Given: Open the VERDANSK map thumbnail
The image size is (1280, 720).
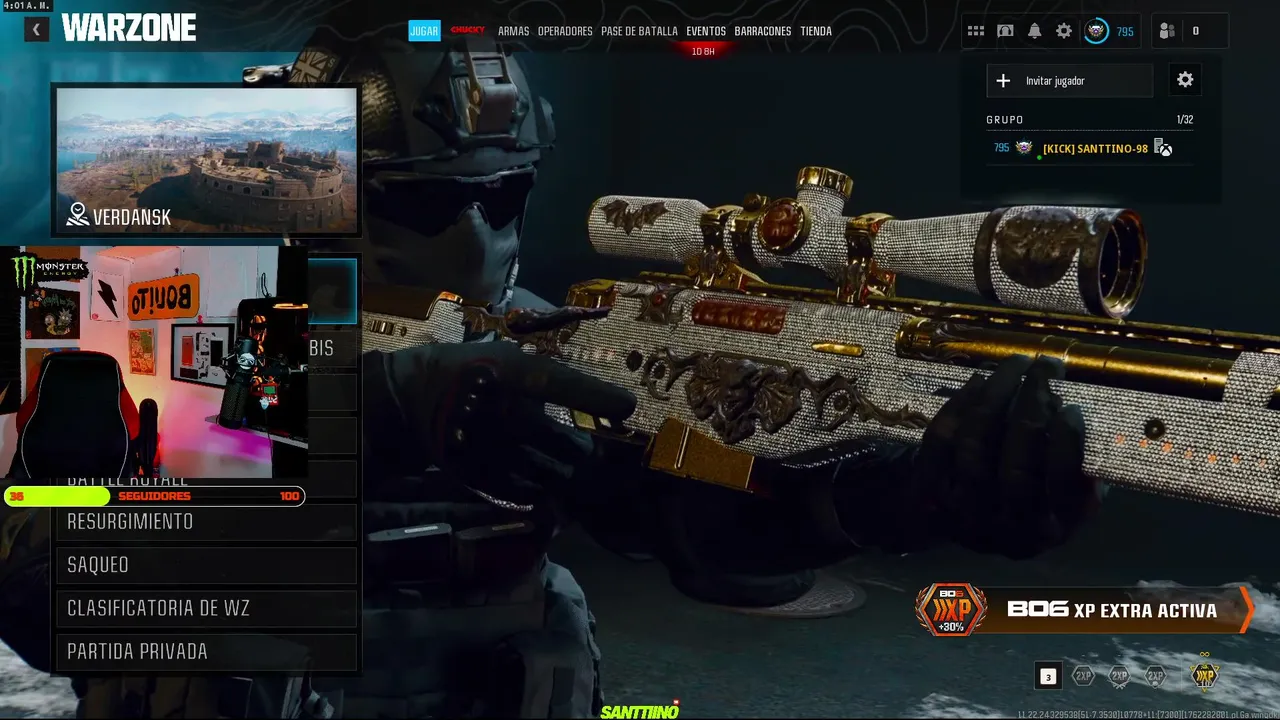Looking at the screenshot, I should coord(206,160).
